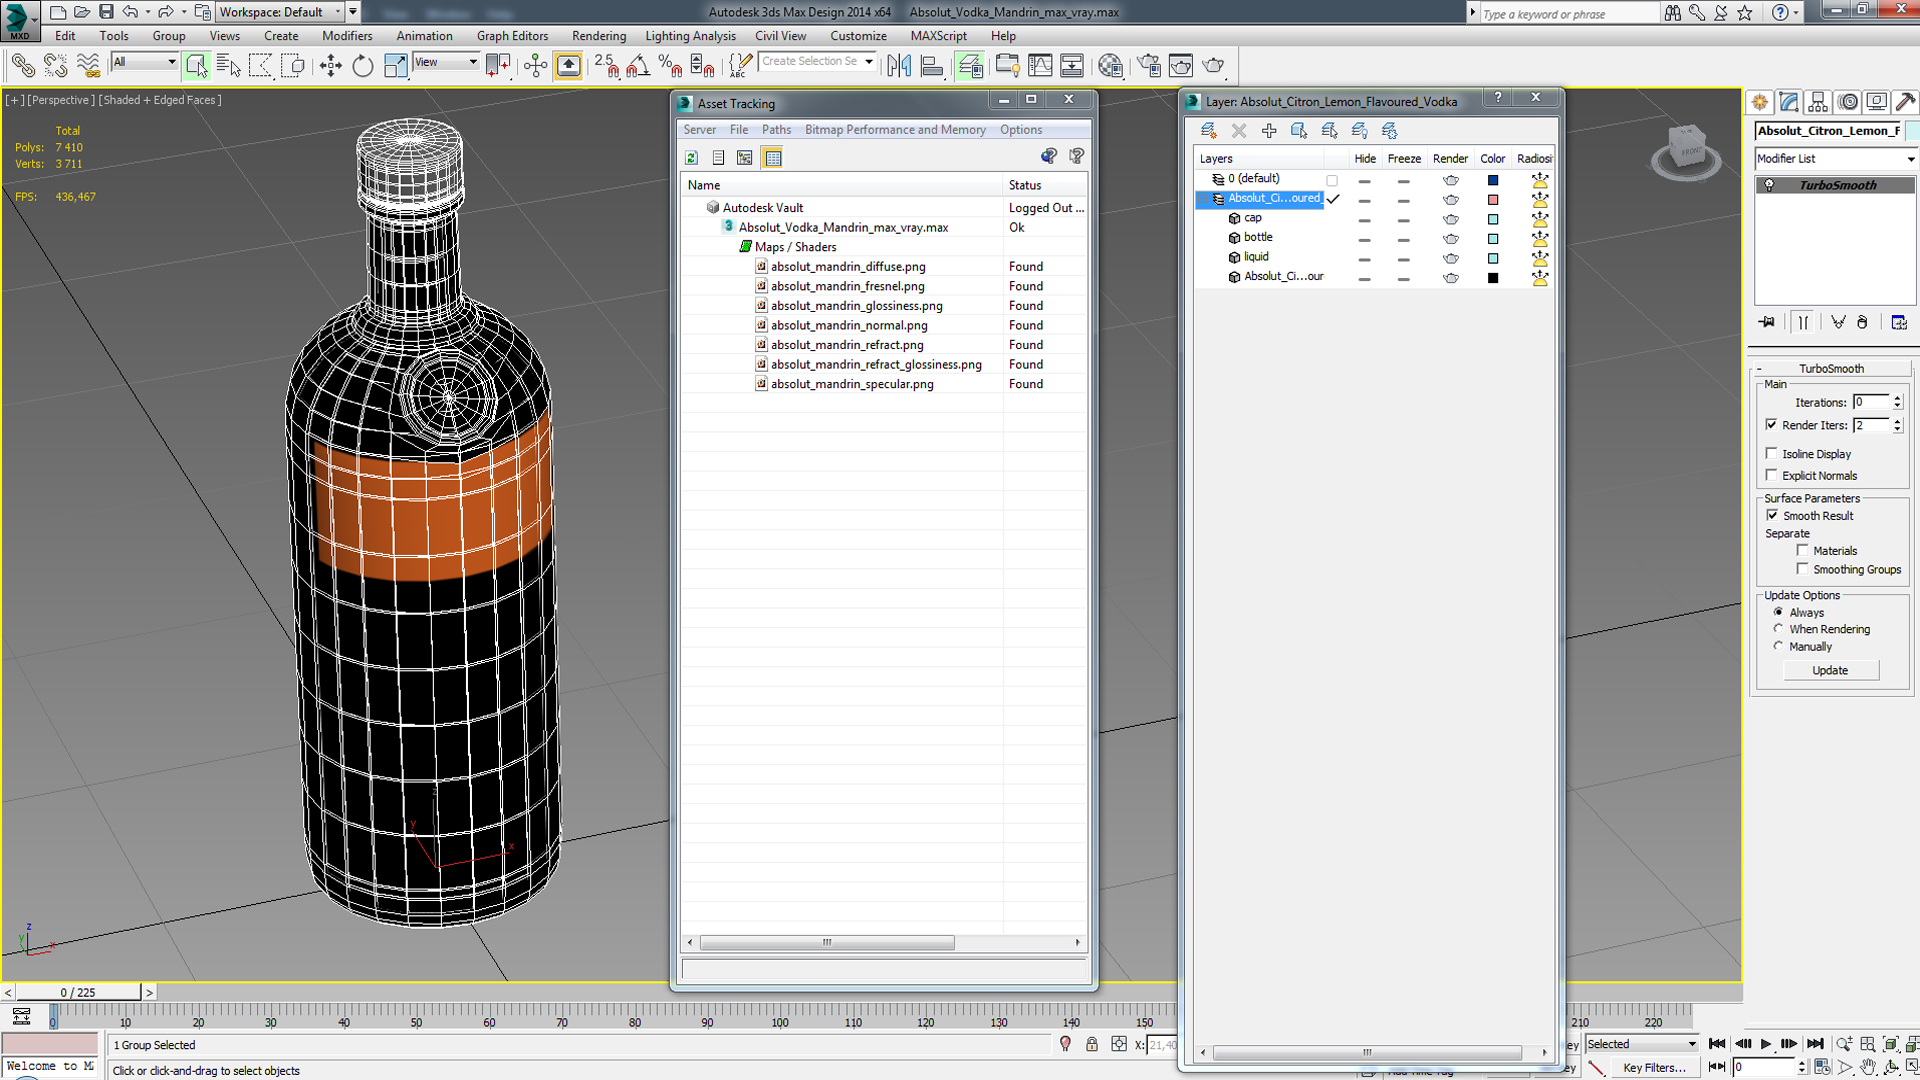Click the color swatch of cap layer
Screen dimensions: 1920x1080
[x=1492, y=219]
